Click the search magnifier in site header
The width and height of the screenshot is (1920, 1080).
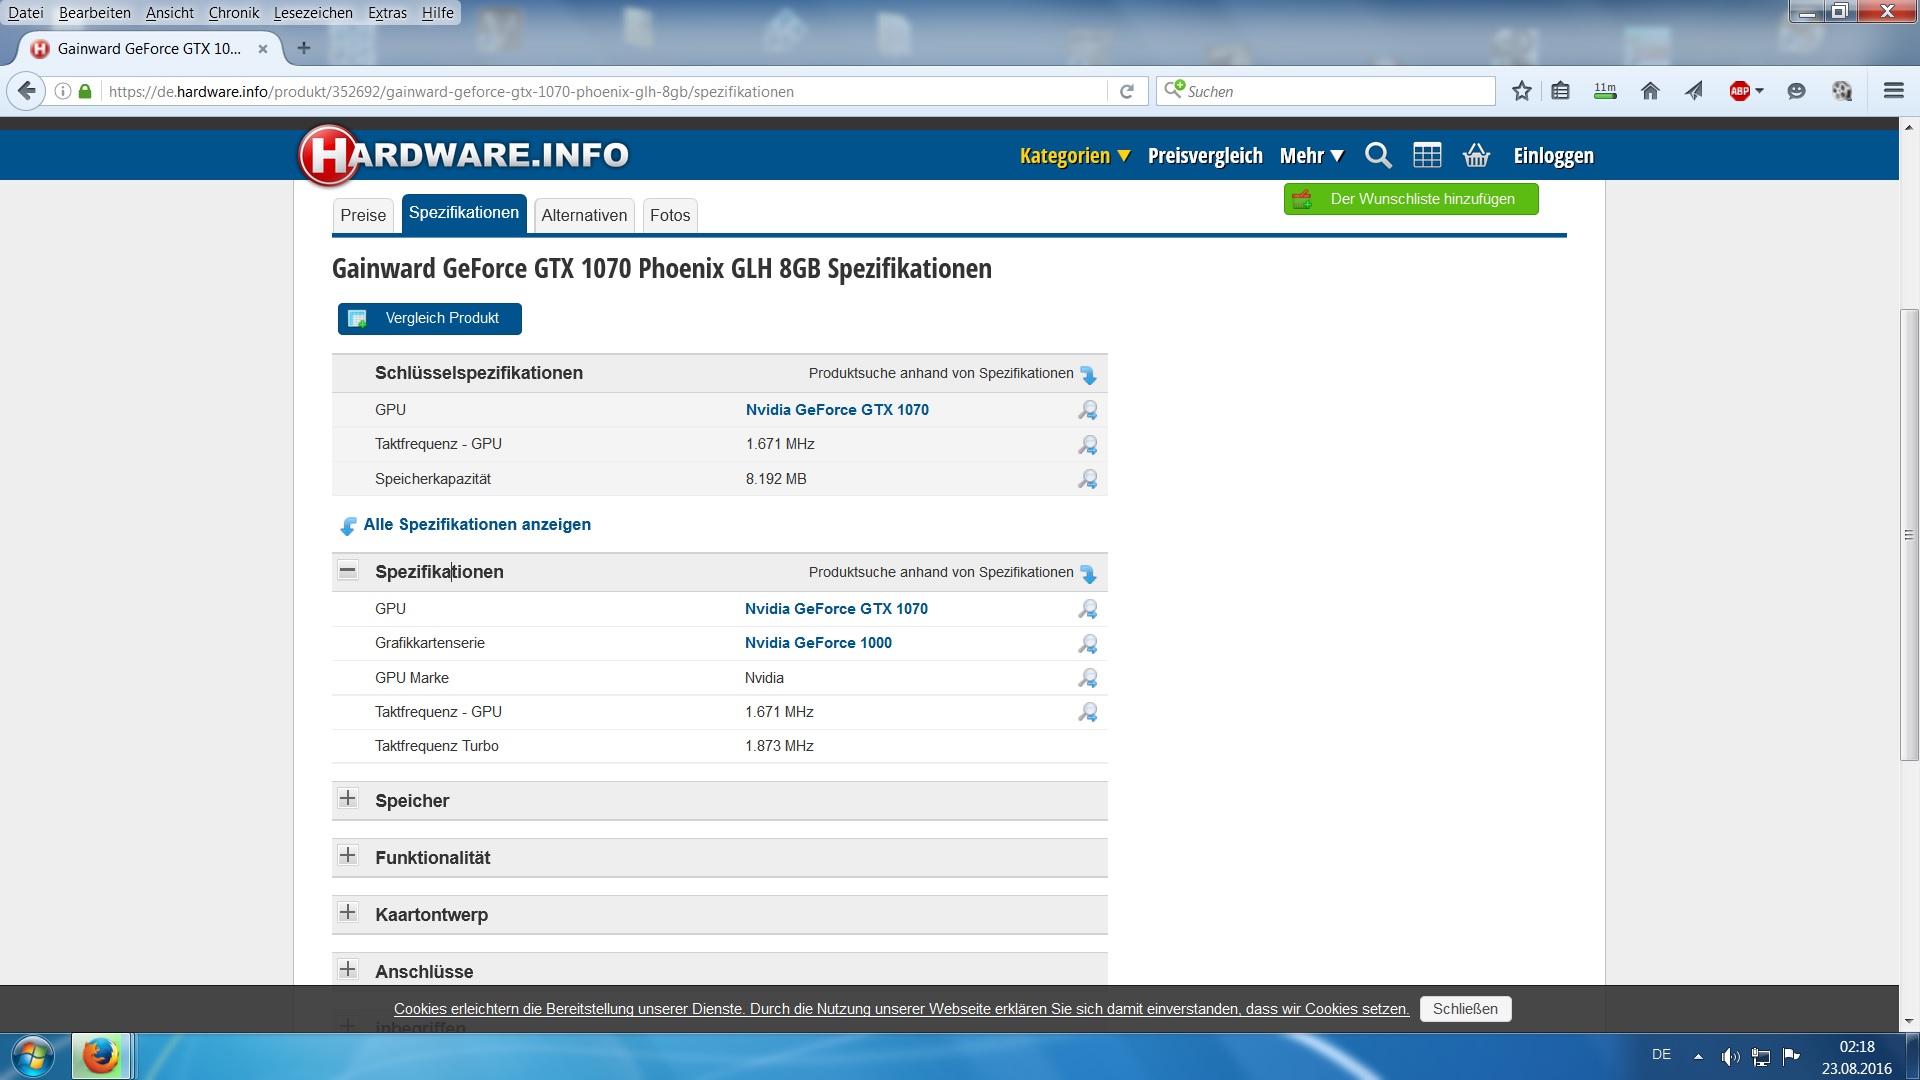click(1378, 155)
